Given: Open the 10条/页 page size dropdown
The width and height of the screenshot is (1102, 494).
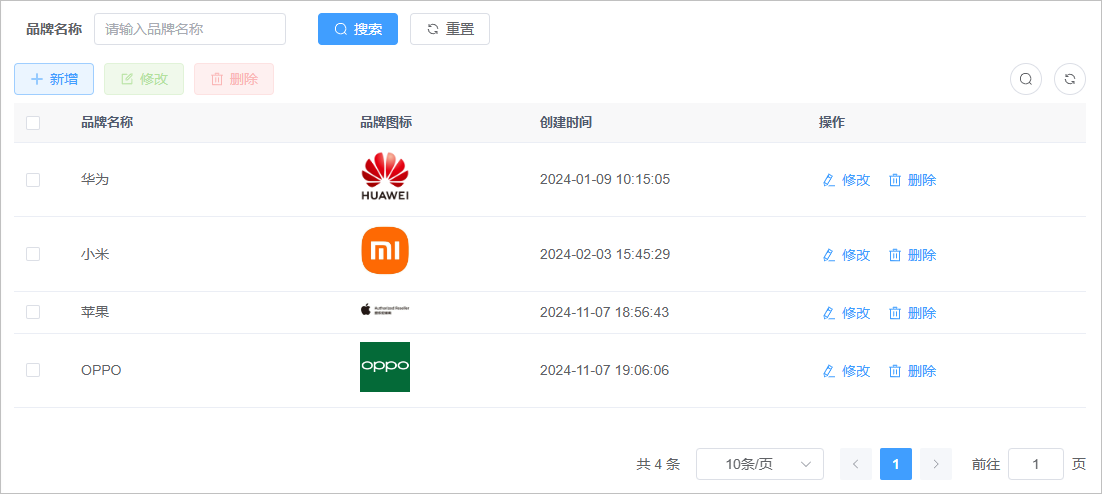Looking at the screenshot, I should [760, 464].
